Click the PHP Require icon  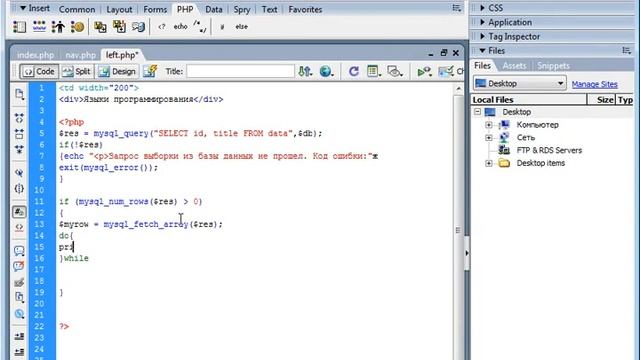click(119, 27)
